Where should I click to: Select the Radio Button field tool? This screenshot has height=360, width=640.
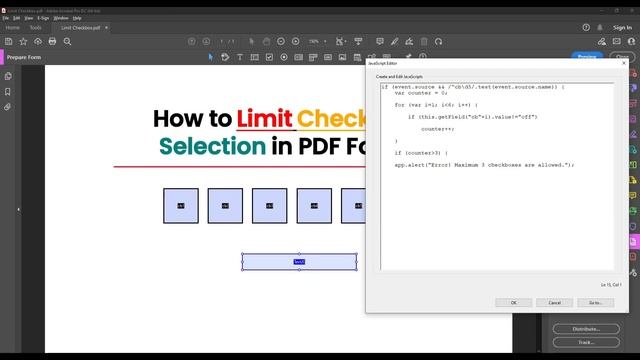click(x=284, y=58)
